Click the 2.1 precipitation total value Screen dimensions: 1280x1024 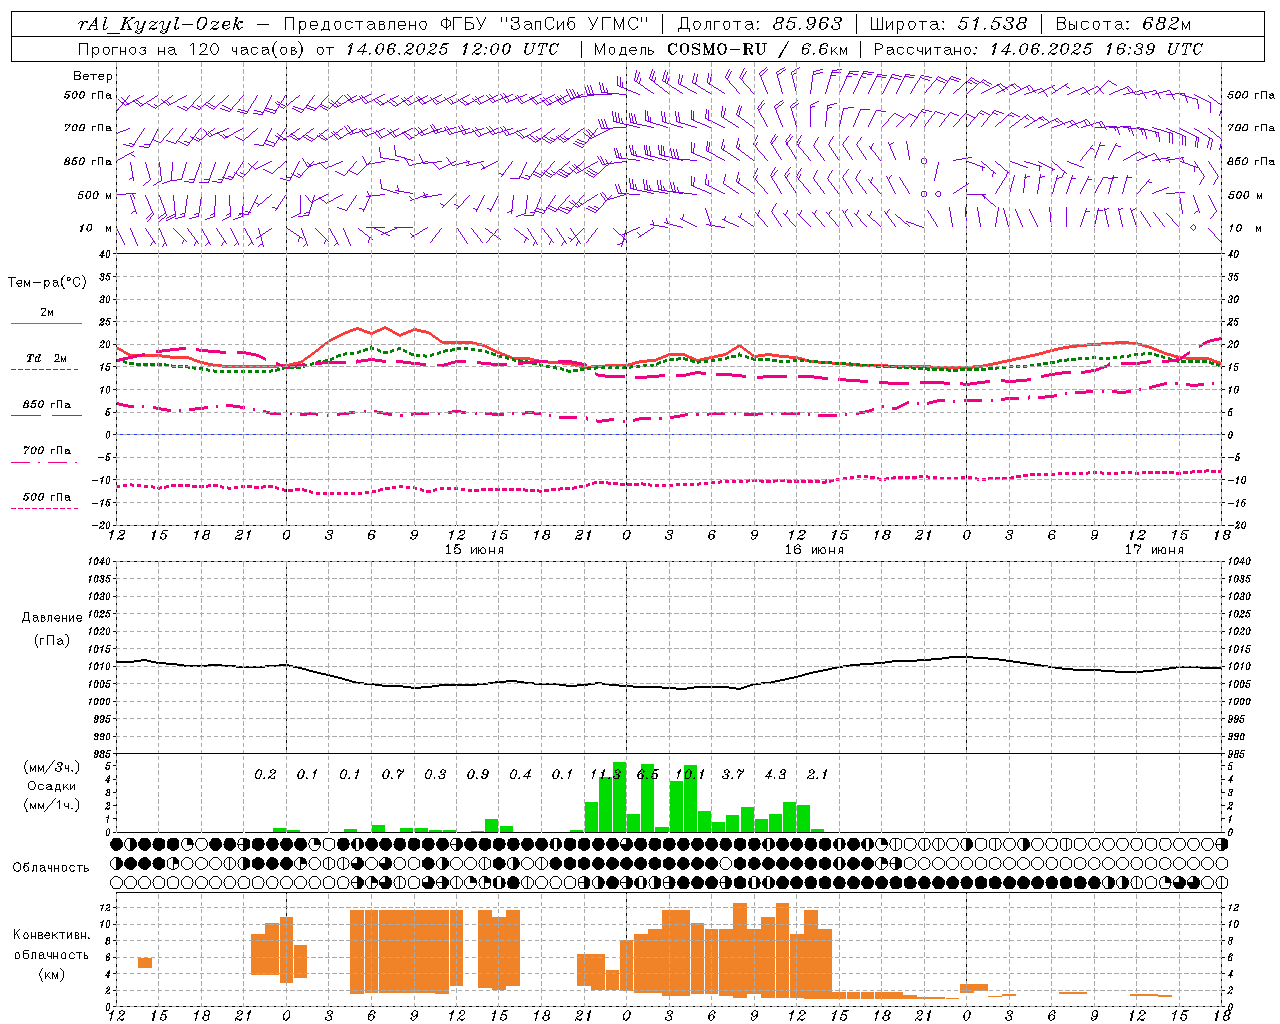(818, 775)
